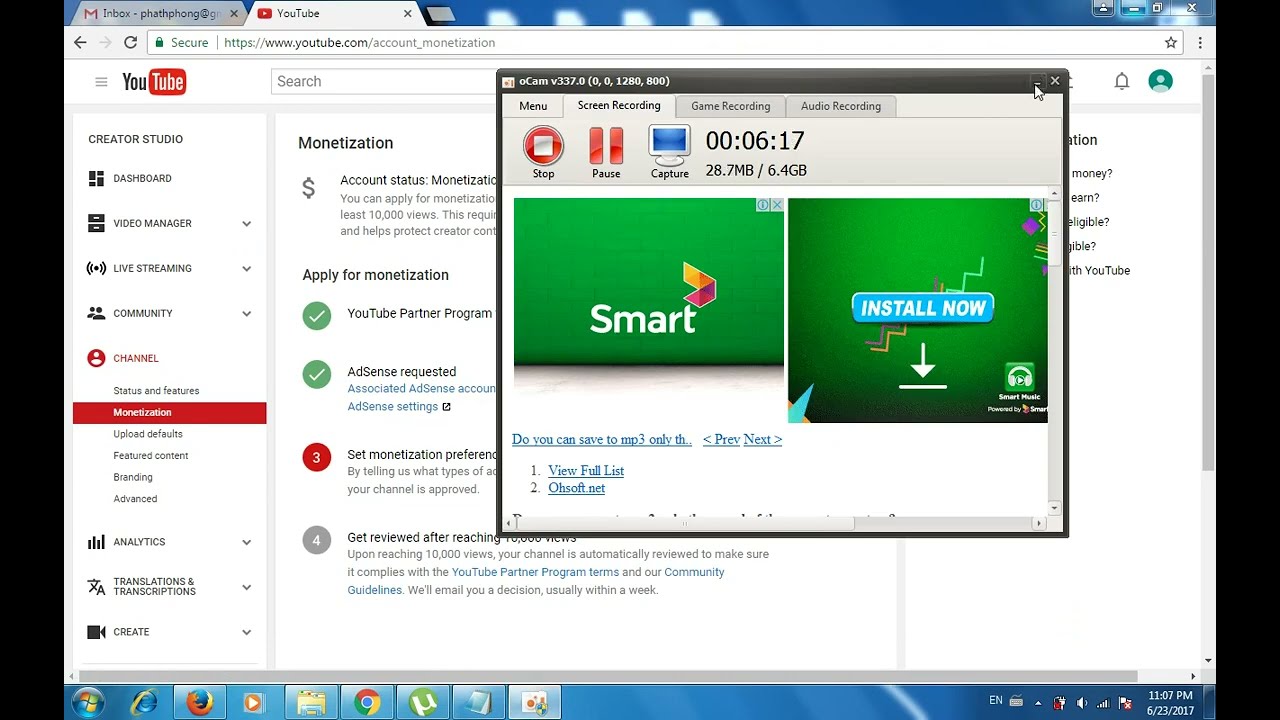Click the Analytics bar chart icon
The height and width of the screenshot is (720, 1280).
click(x=96, y=542)
